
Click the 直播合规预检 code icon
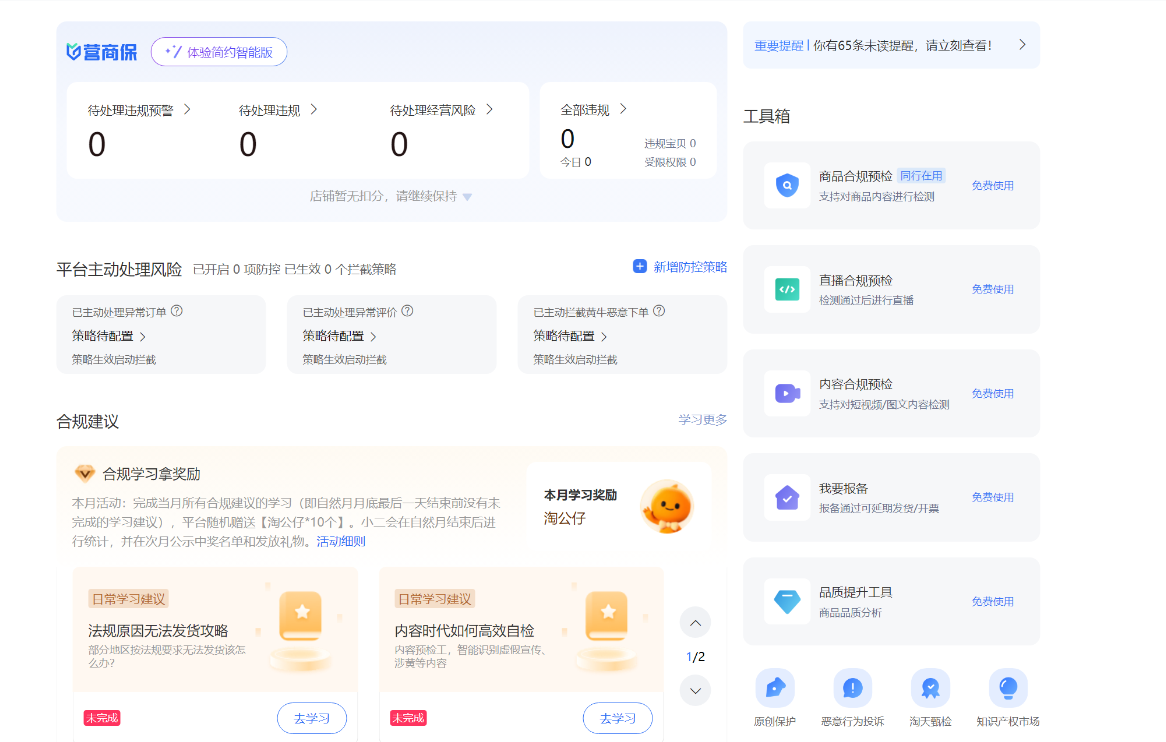click(x=787, y=290)
